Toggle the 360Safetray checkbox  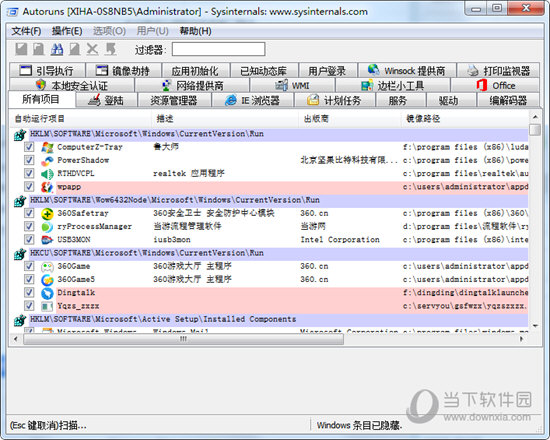pos(29,213)
